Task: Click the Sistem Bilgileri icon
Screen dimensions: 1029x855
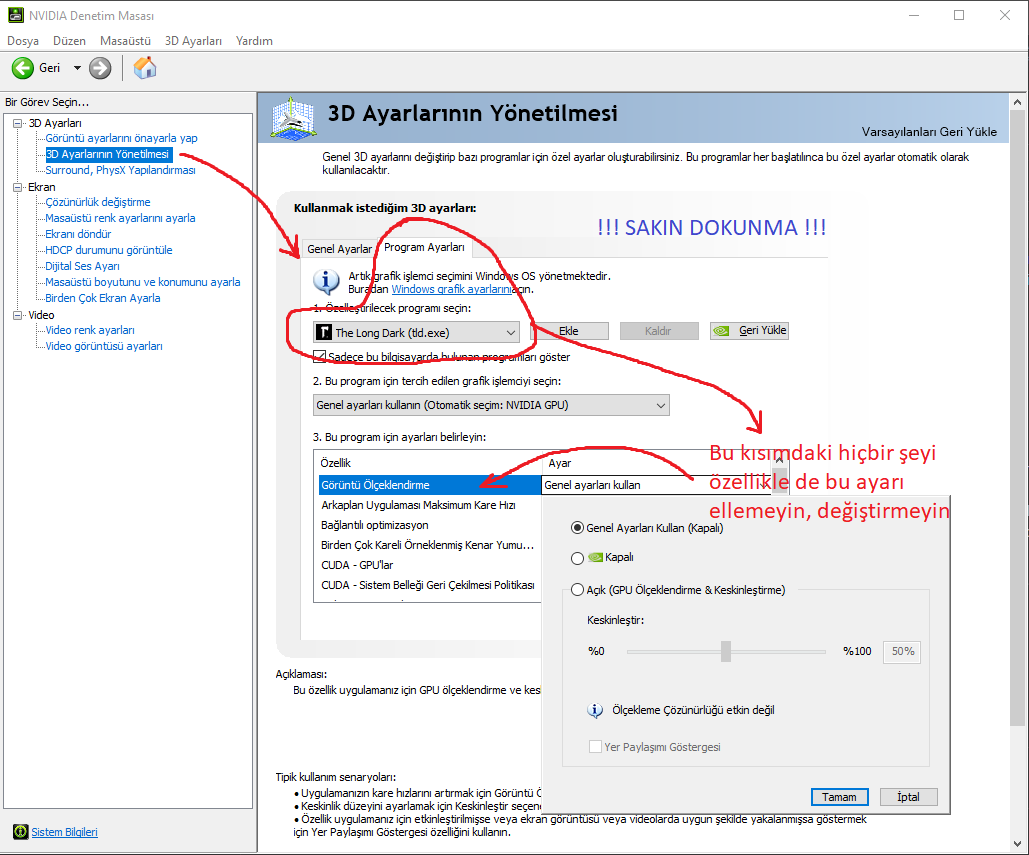Action: (20, 832)
